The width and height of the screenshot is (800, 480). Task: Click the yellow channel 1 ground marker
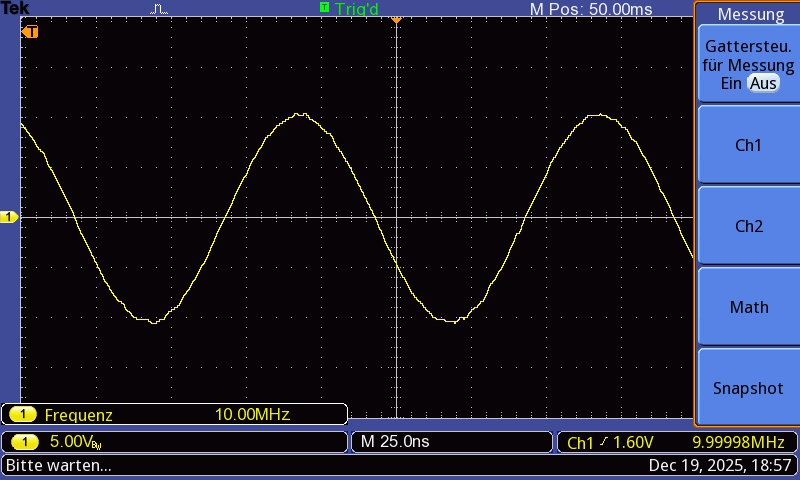tap(9, 217)
